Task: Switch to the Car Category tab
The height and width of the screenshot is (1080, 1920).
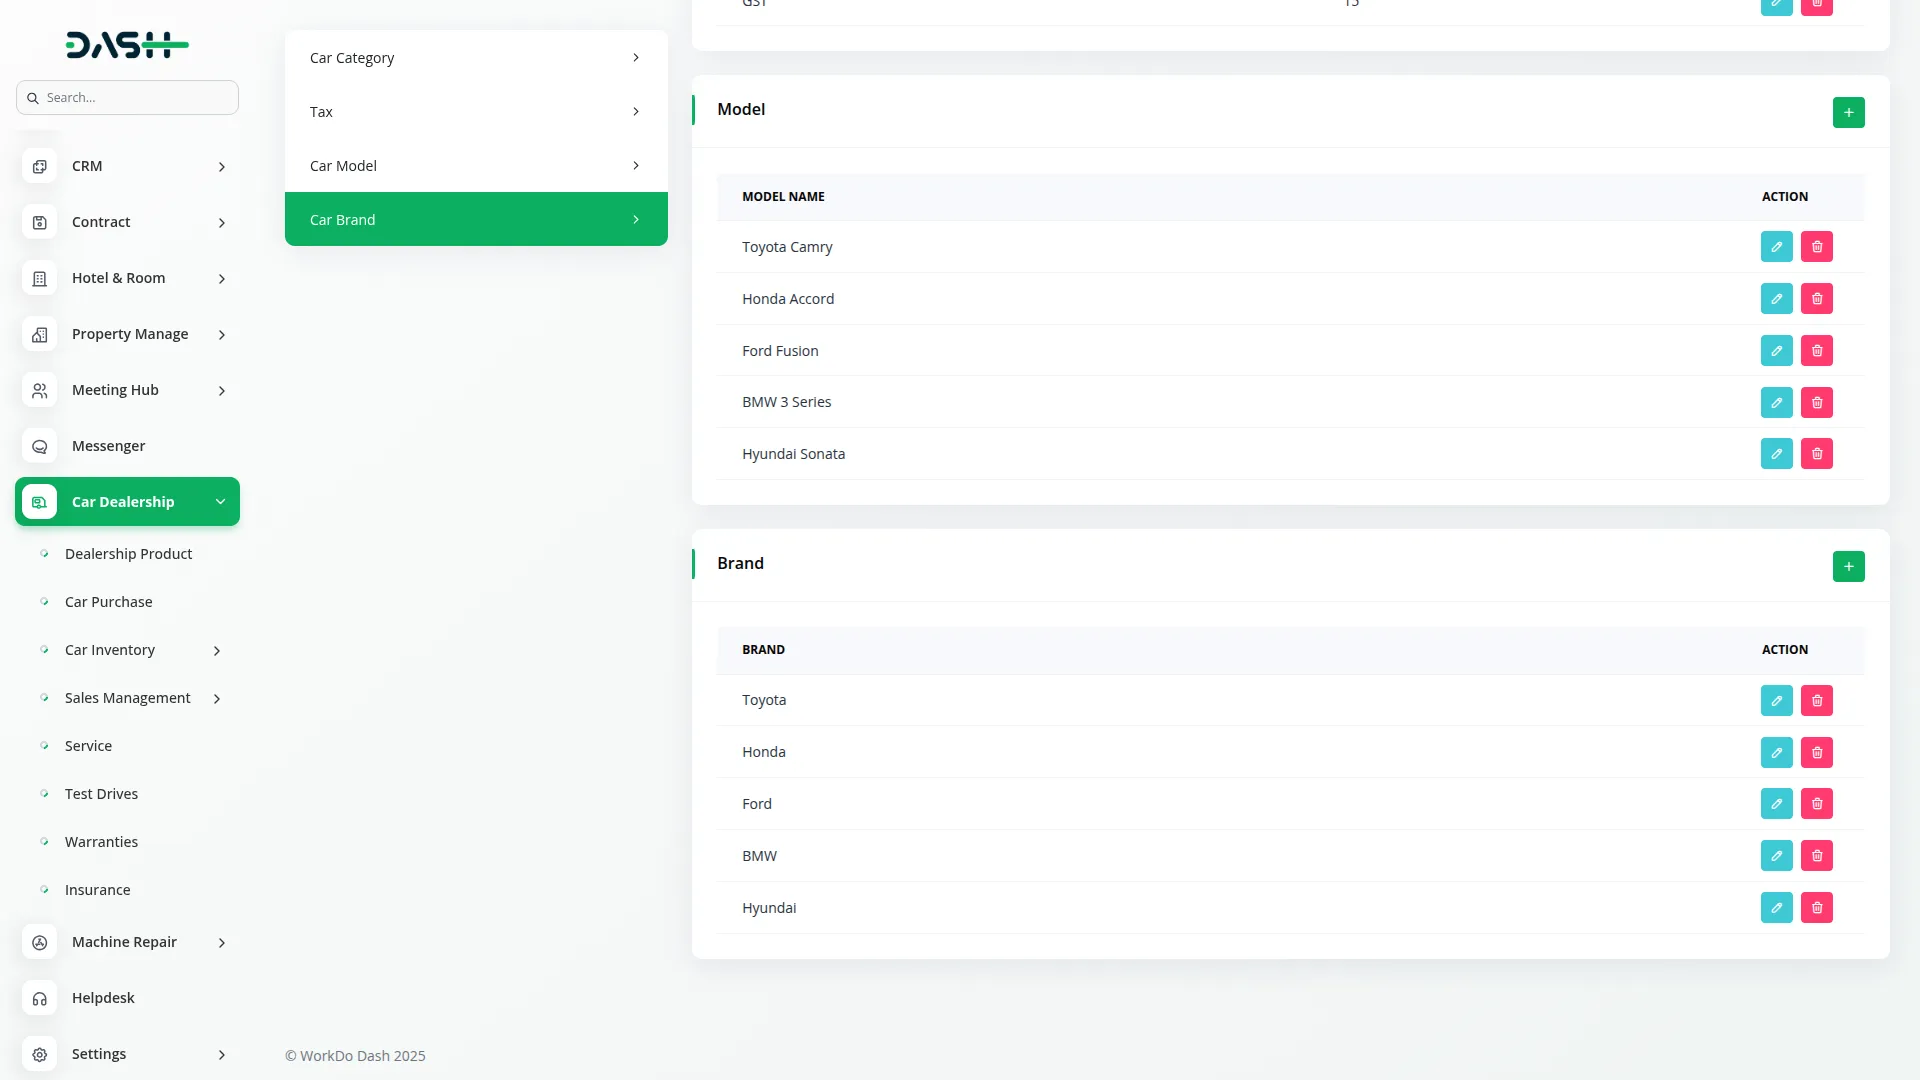Action: pos(475,58)
